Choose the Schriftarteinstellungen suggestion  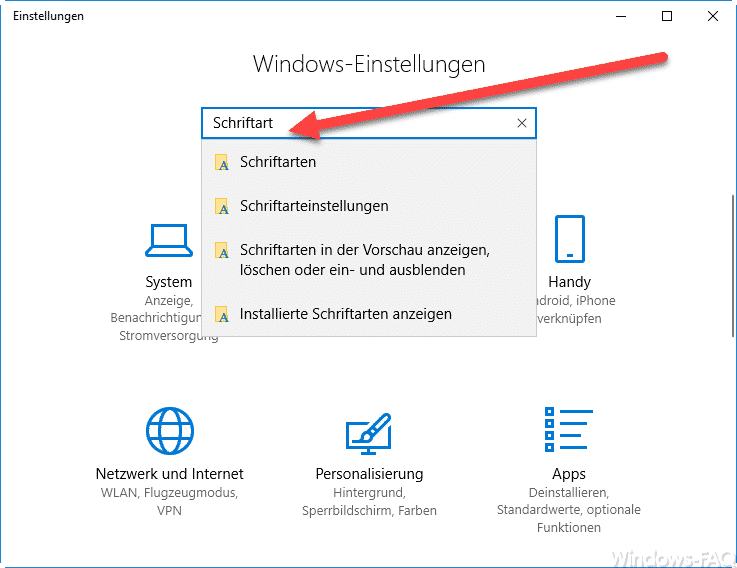click(369, 206)
